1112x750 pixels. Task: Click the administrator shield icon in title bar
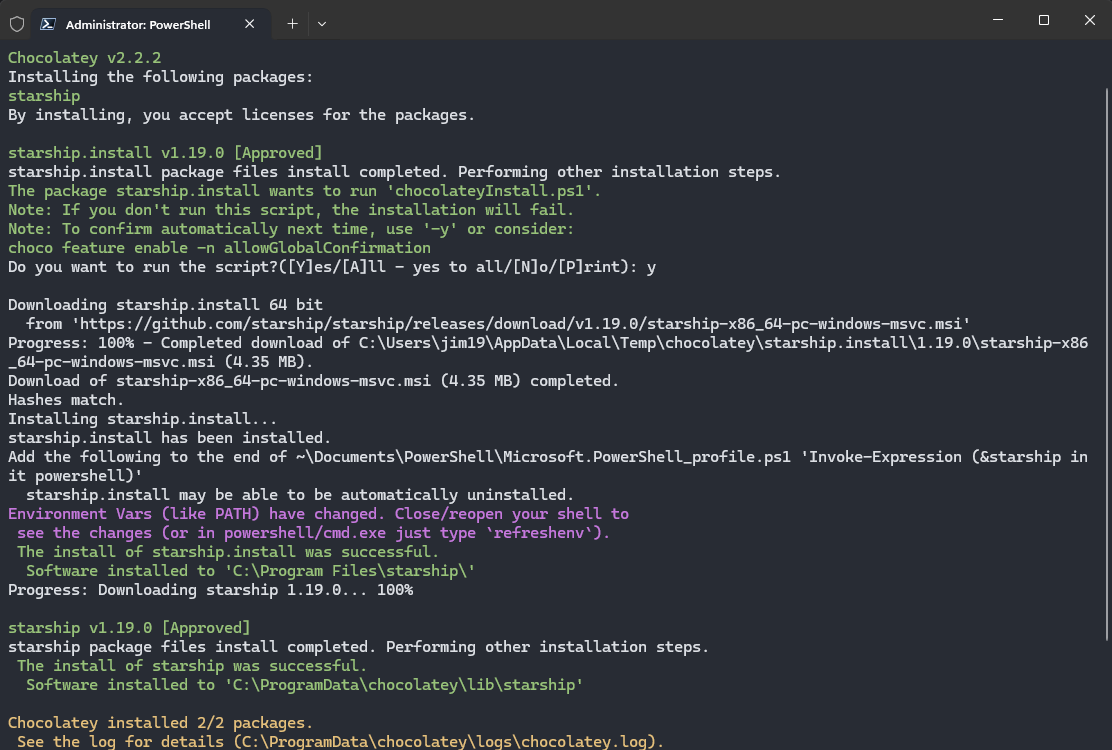tap(17, 24)
